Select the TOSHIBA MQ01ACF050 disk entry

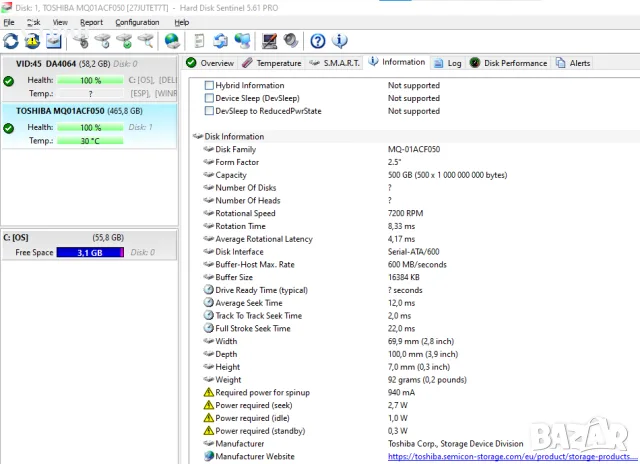click(89, 126)
